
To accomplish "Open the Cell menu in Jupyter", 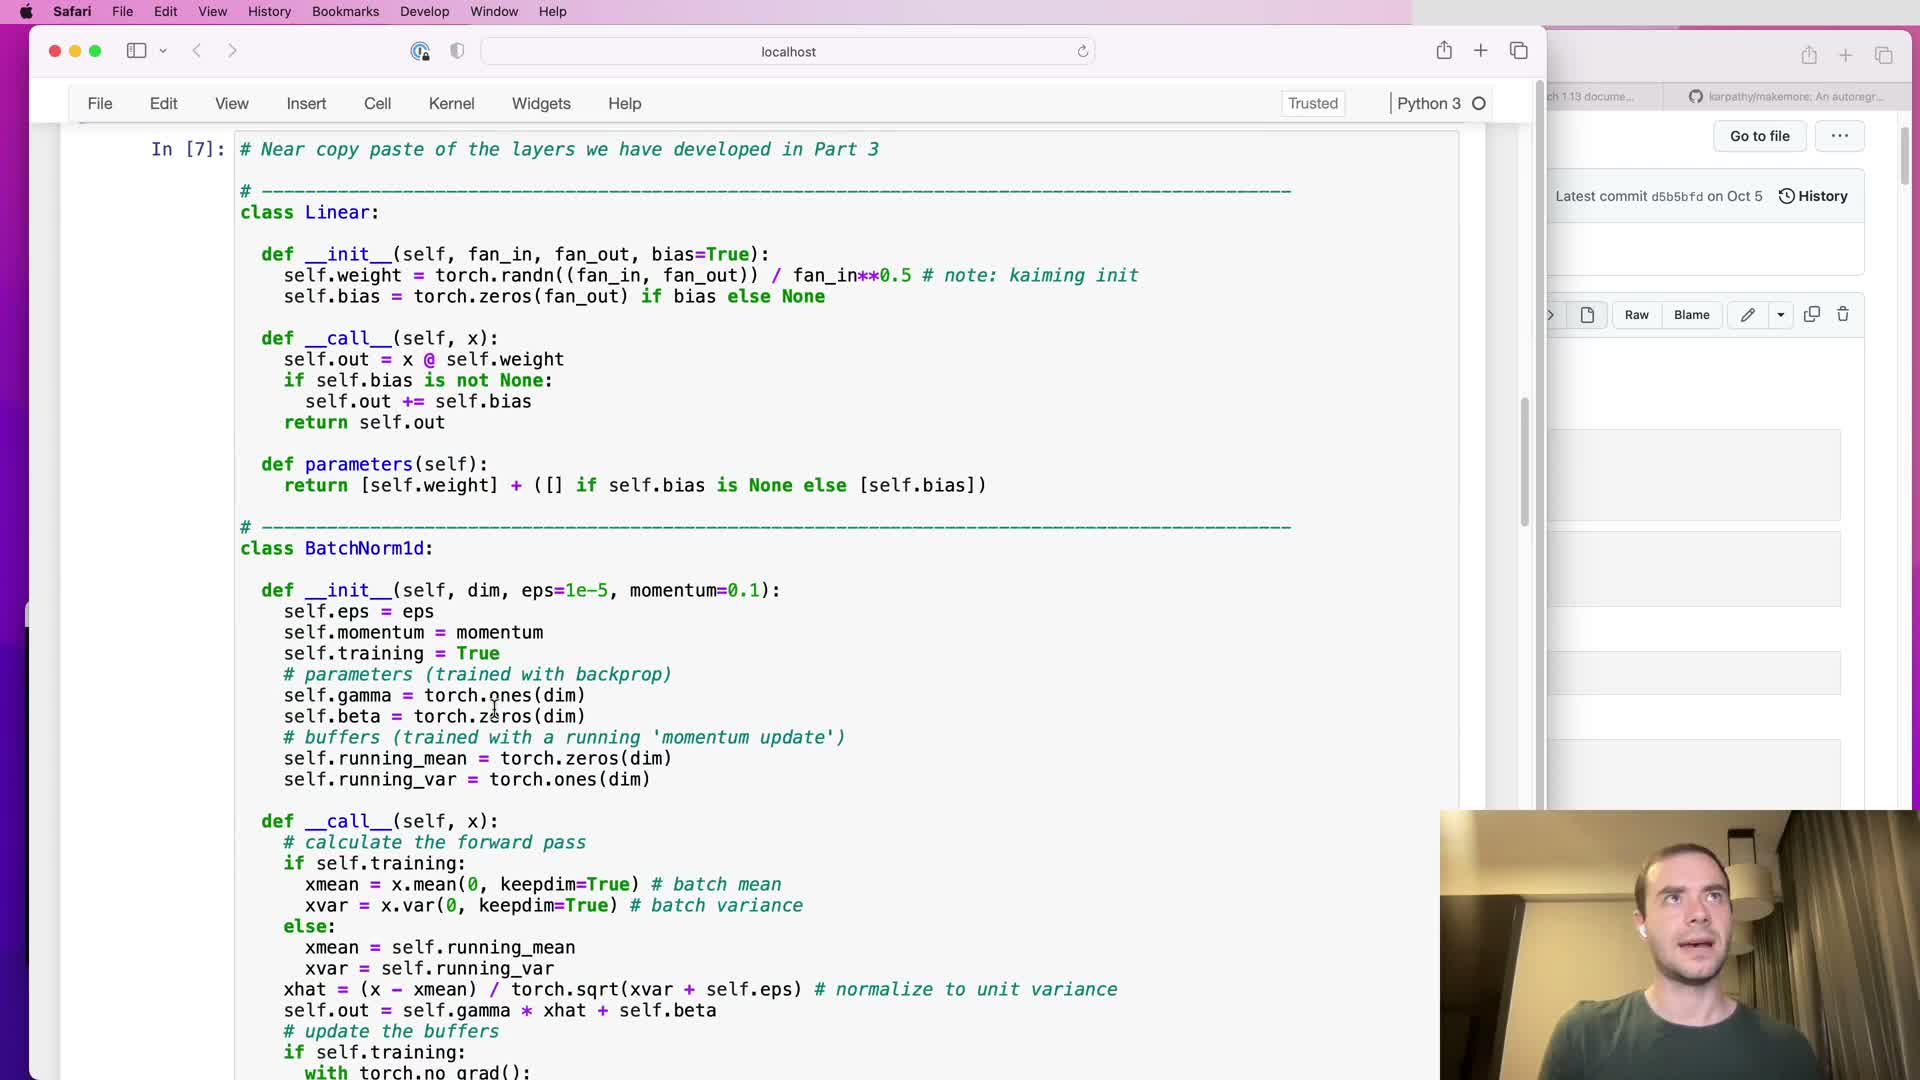I will click(x=377, y=104).
